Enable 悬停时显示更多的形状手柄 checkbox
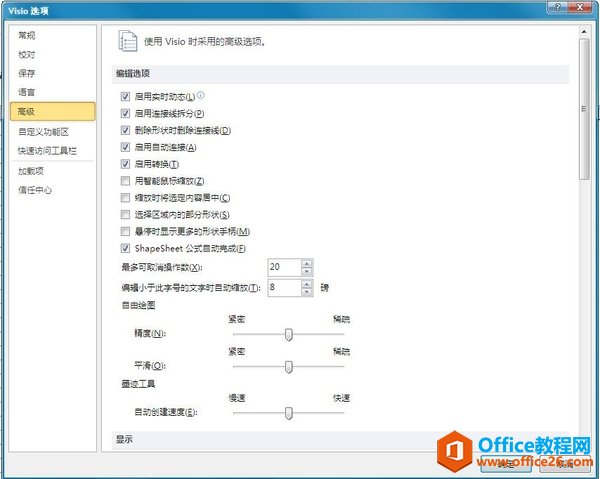 click(x=125, y=231)
